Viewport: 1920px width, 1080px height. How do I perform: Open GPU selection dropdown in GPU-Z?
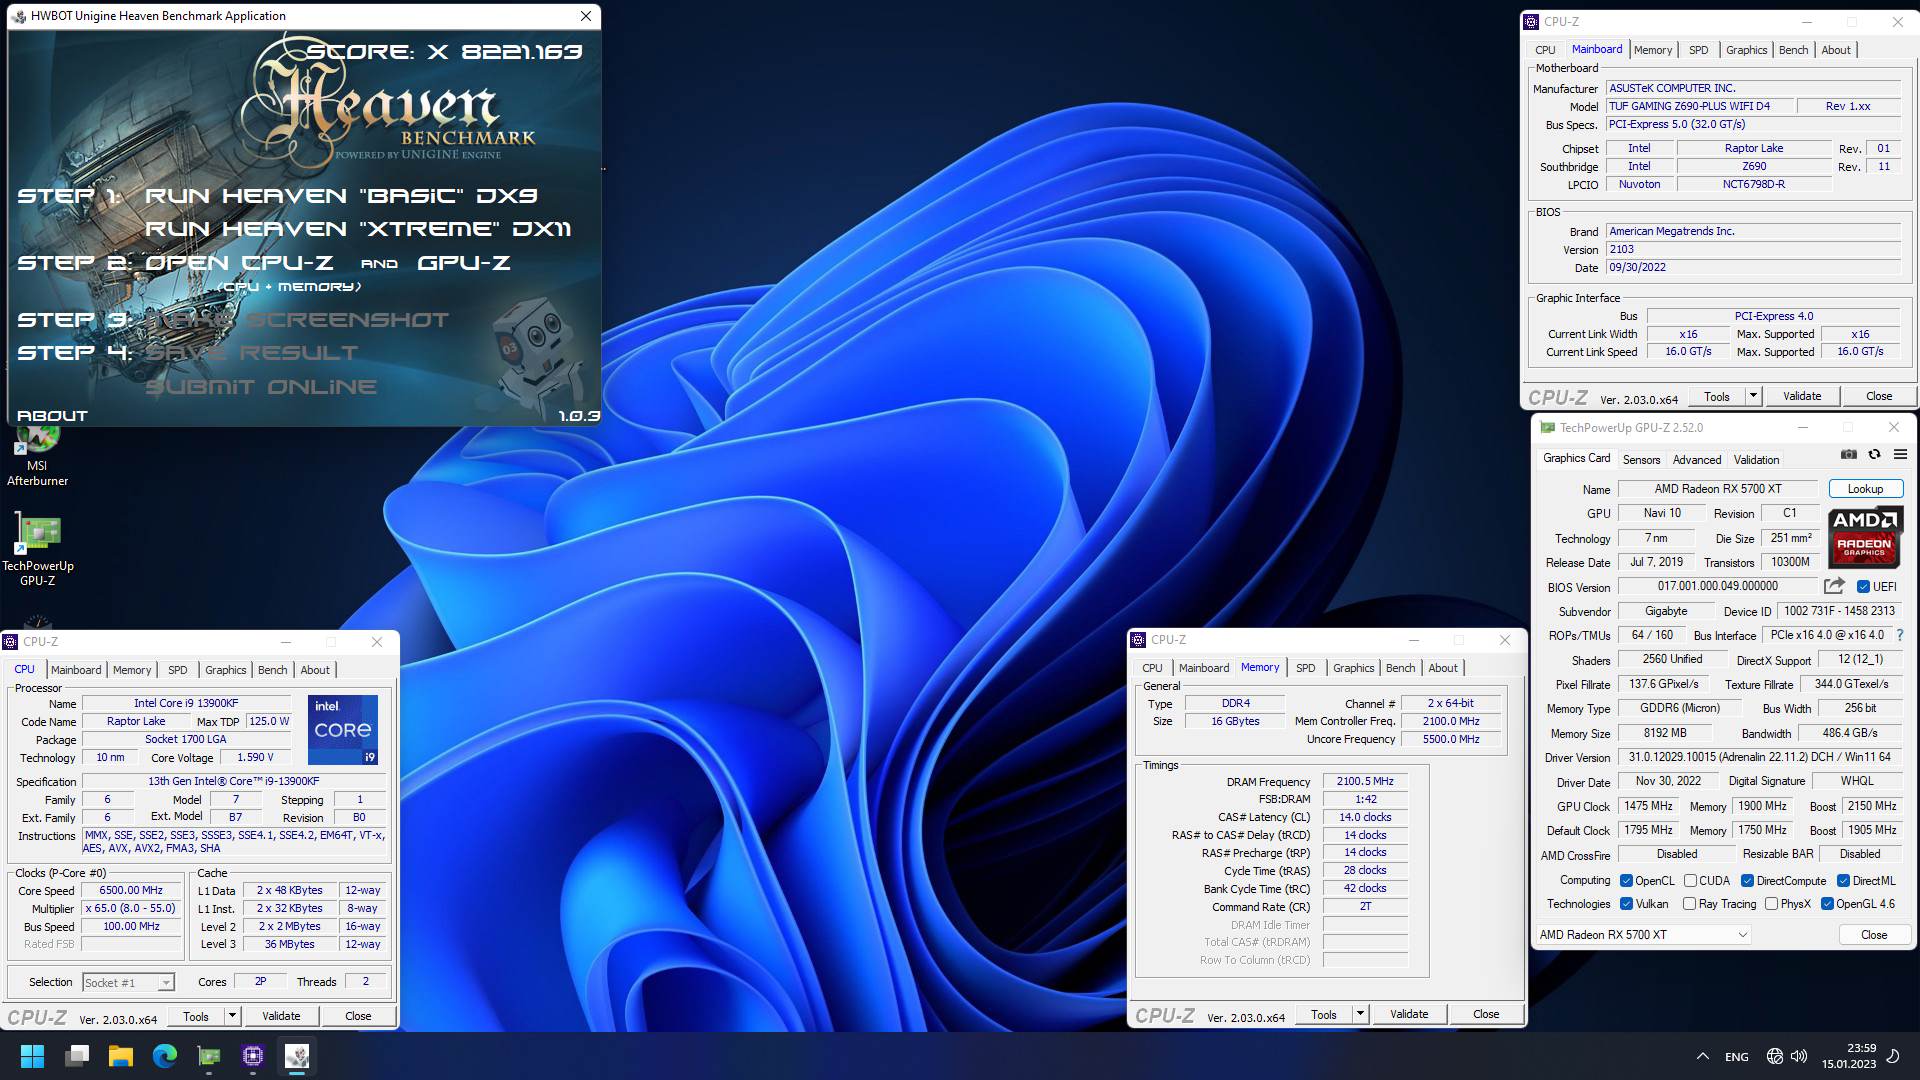point(1643,935)
